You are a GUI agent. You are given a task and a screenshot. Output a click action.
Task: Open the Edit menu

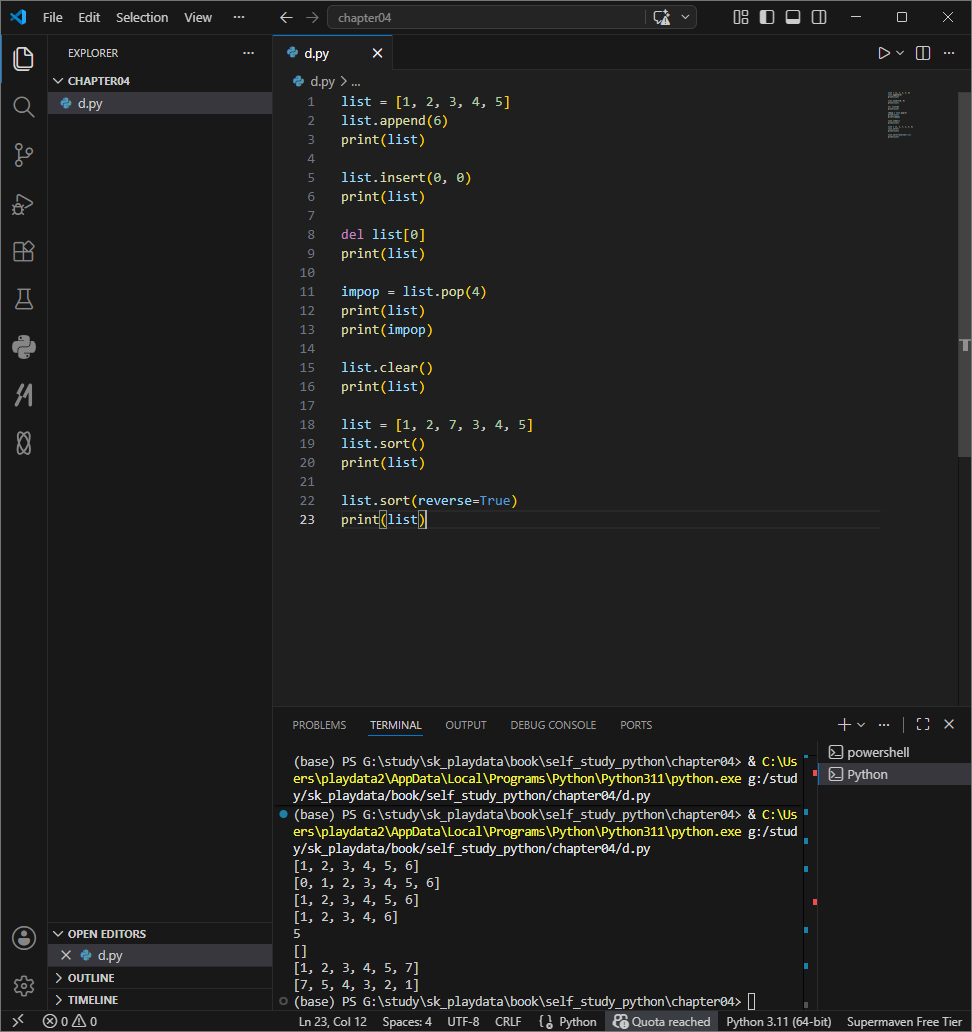click(x=89, y=18)
